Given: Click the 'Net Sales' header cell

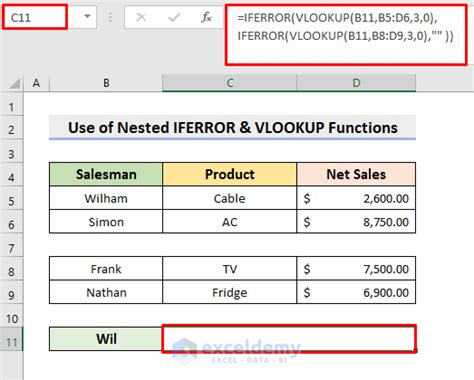Looking at the screenshot, I should [x=356, y=174].
